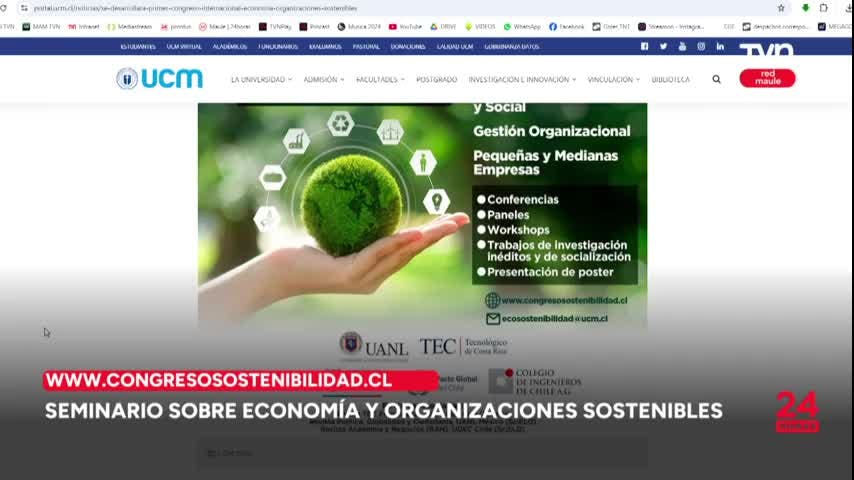Open the despachos bookmark
Viewport: 854px width, 480px height.
tap(776, 27)
